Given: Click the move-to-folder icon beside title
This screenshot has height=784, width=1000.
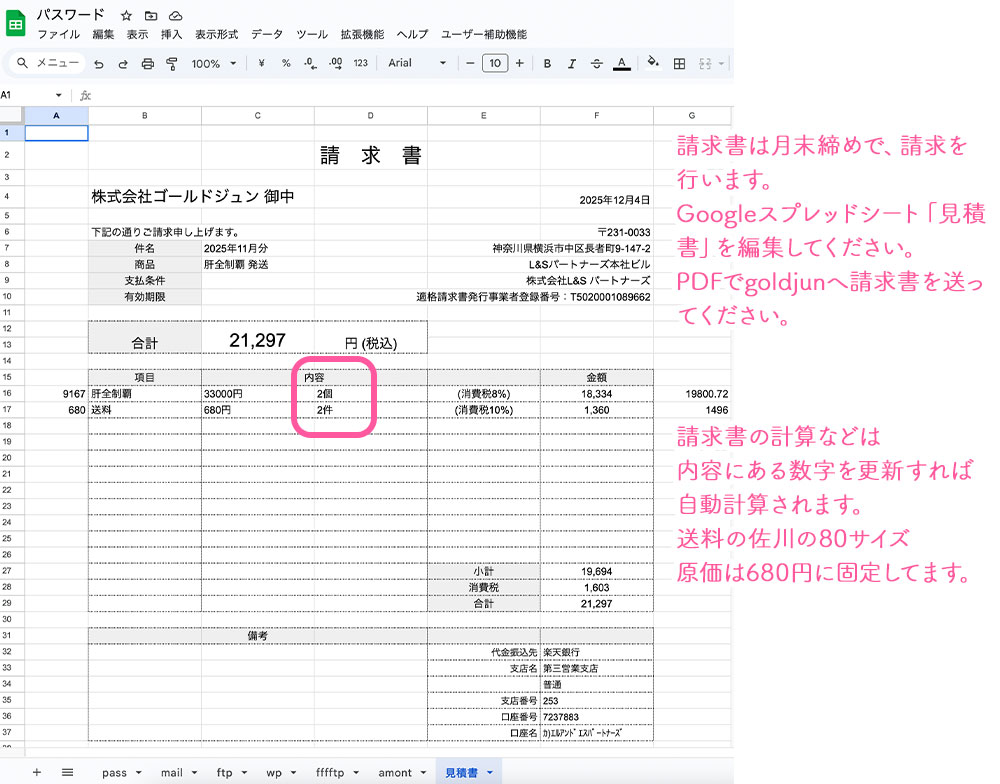Looking at the screenshot, I should tap(151, 16).
